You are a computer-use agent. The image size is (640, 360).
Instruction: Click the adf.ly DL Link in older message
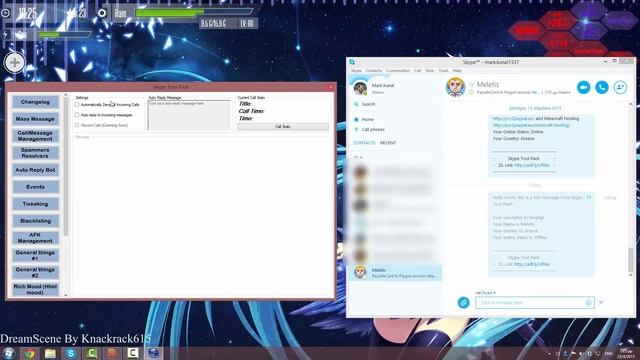point(532,165)
